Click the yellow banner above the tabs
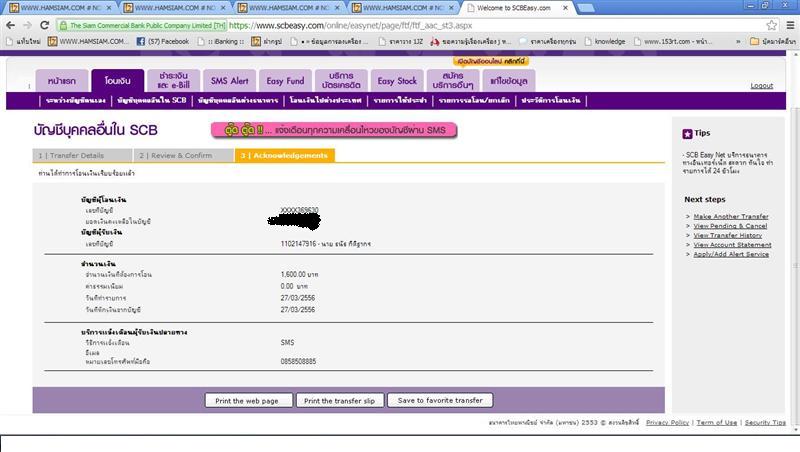Image resolution: width=800 pixels, height=452 pixels. pos(490,61)
